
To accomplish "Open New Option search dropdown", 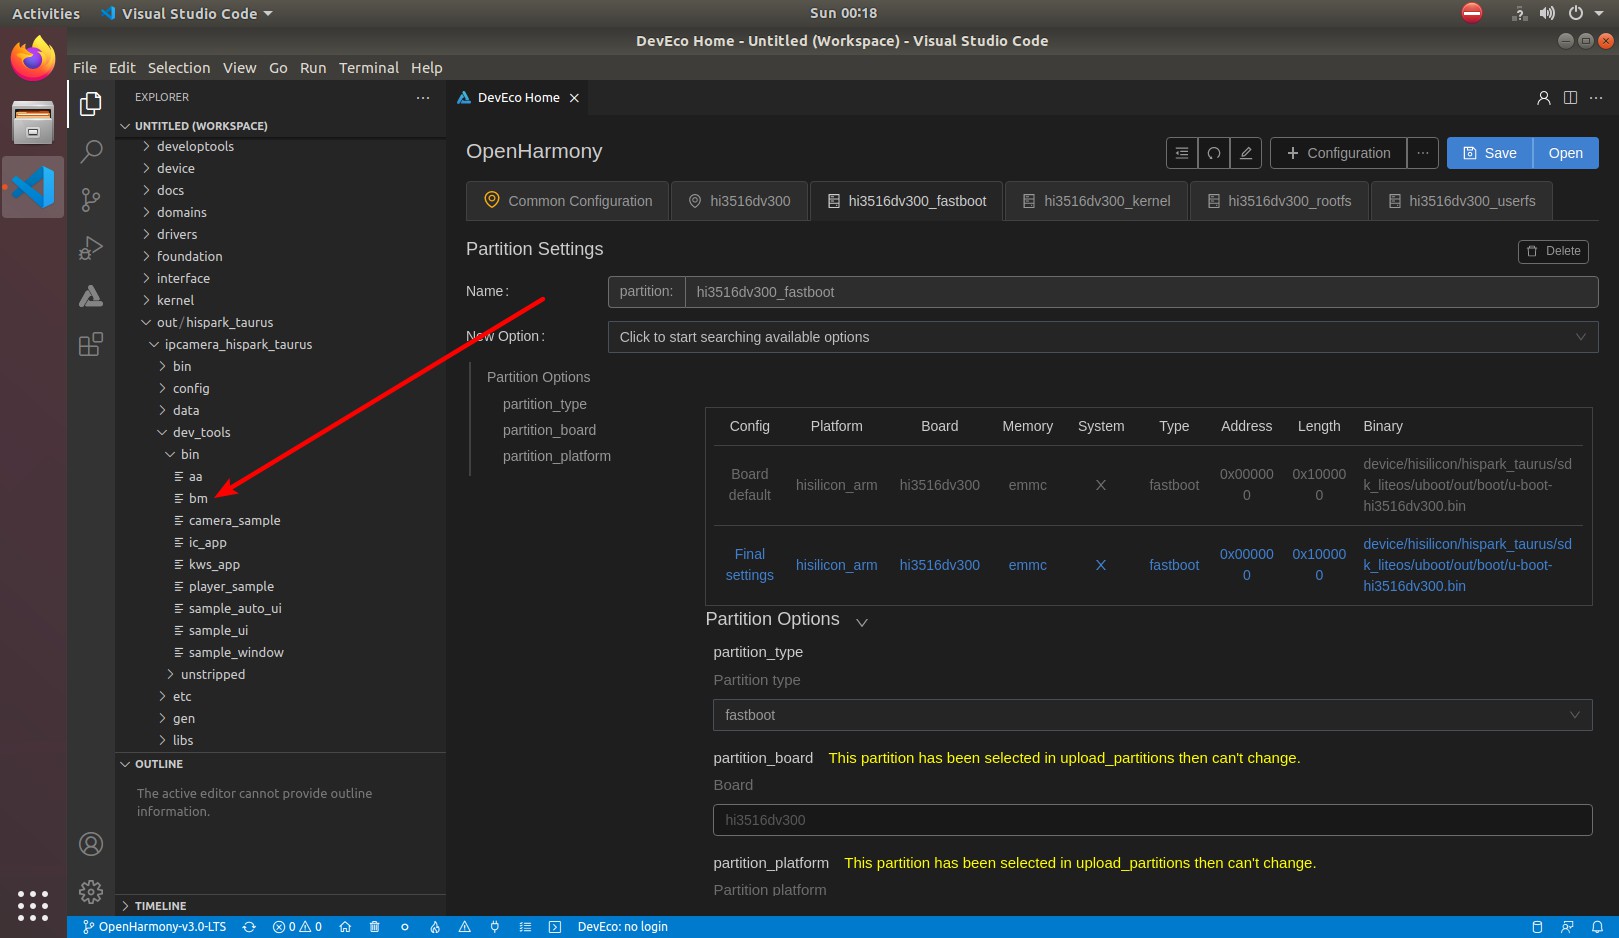I will click(1102, 337).
